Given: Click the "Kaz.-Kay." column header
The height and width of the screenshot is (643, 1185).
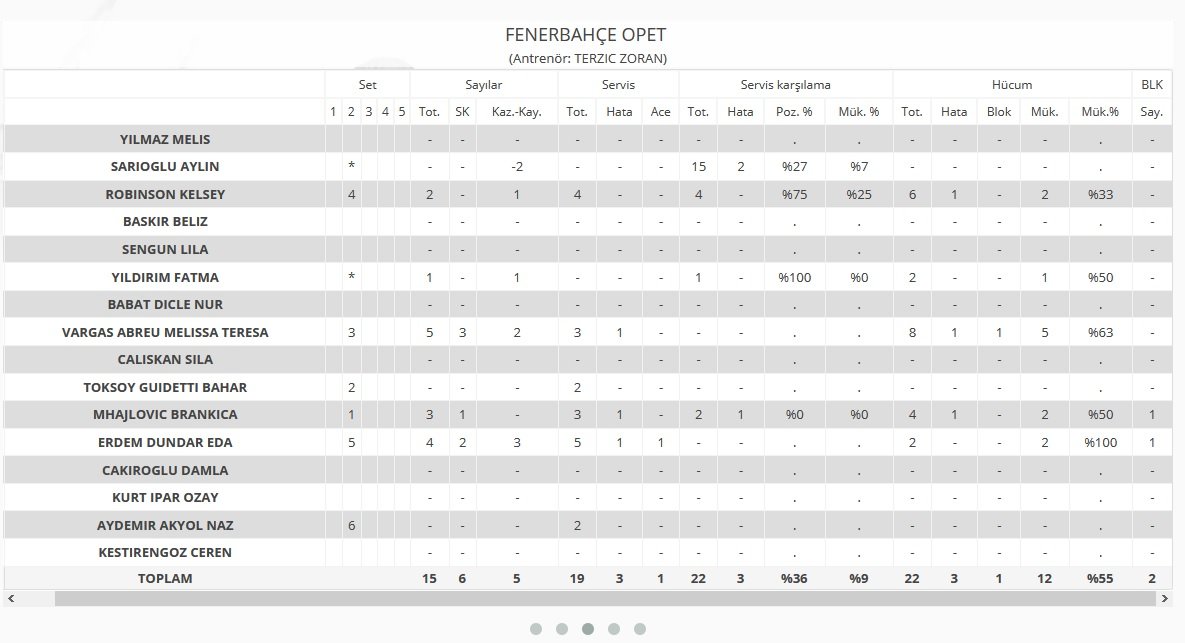Looking at the screenshot, I should pyautogui.click(x=517, y=112).
